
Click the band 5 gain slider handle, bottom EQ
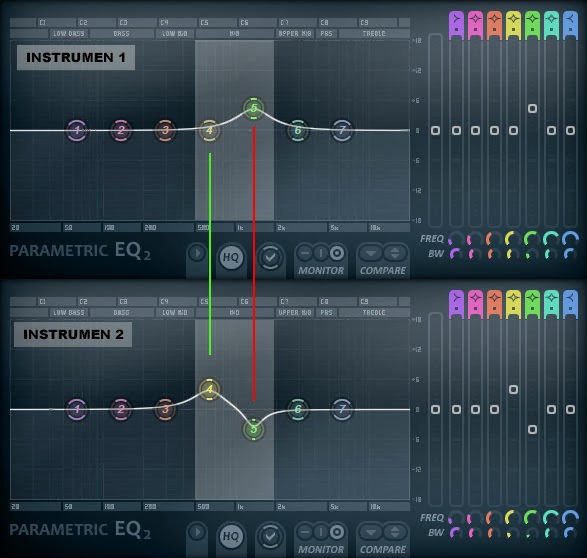click(532, 429)
